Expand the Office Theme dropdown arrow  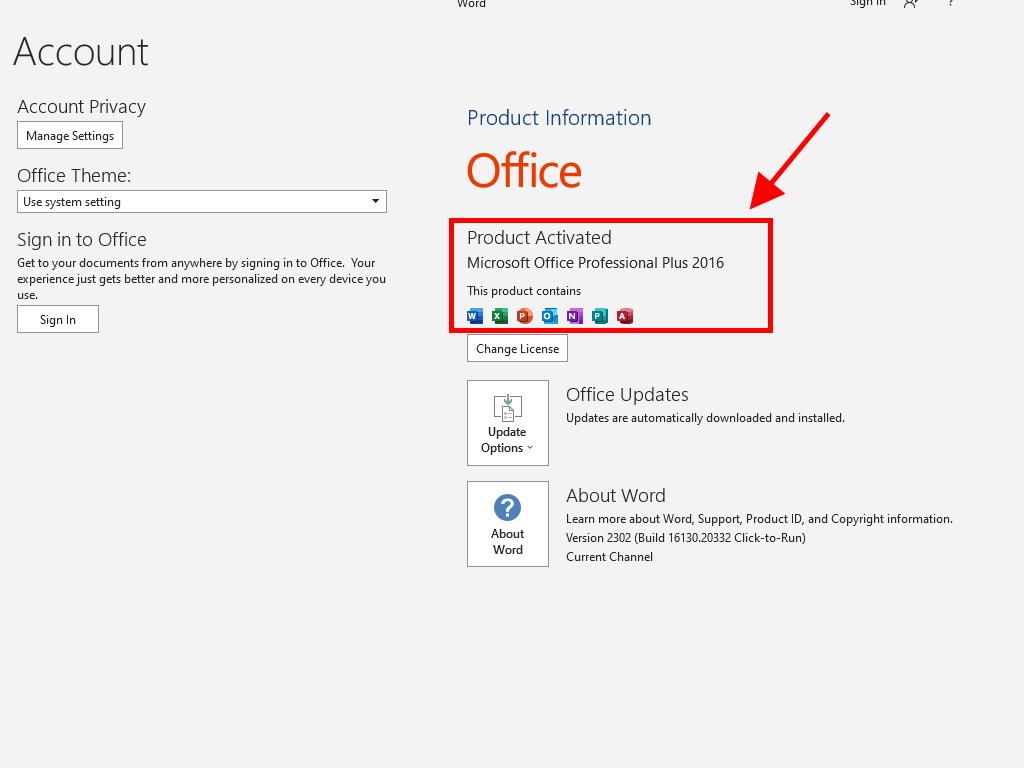(375, 201)
